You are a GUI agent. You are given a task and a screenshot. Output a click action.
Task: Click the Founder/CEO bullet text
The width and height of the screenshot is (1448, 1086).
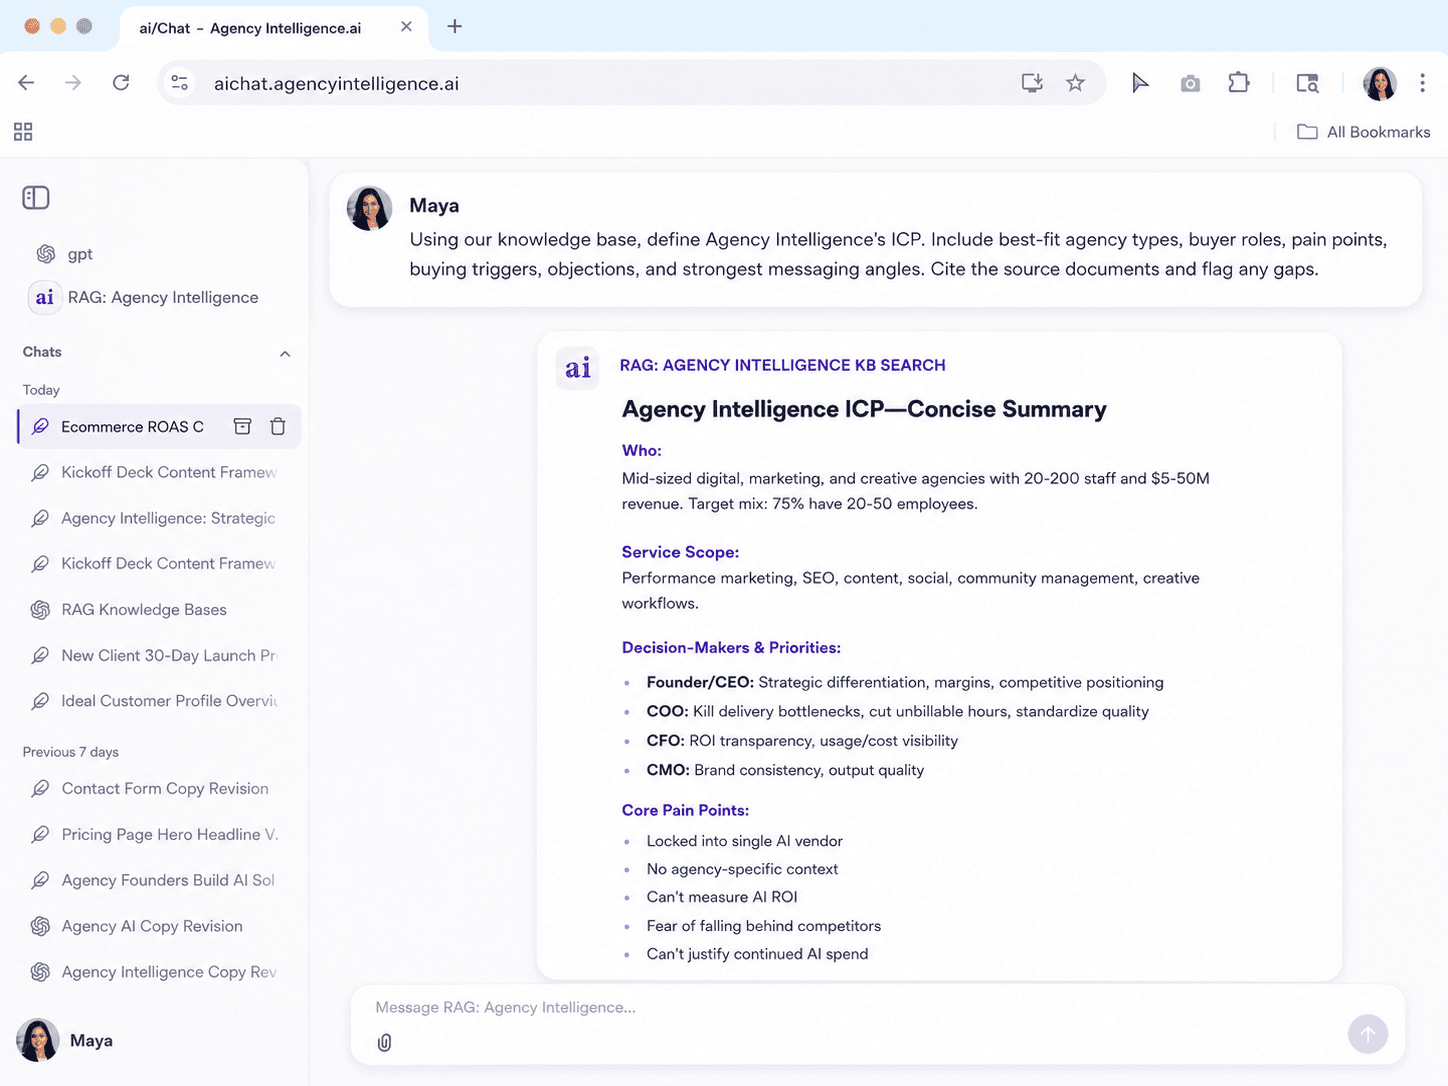click(x=905, y=683)
